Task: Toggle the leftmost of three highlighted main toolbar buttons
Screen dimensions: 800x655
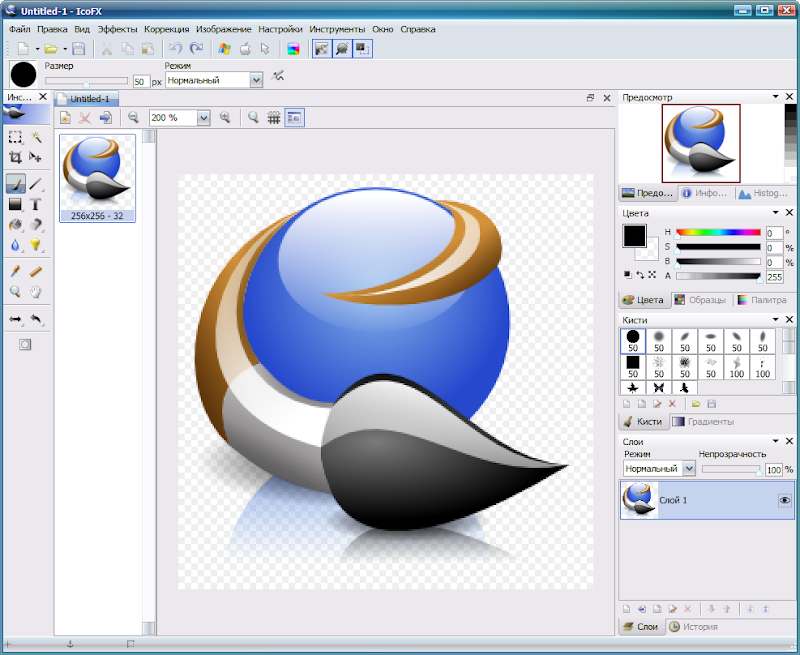Action: coord(321,49)
